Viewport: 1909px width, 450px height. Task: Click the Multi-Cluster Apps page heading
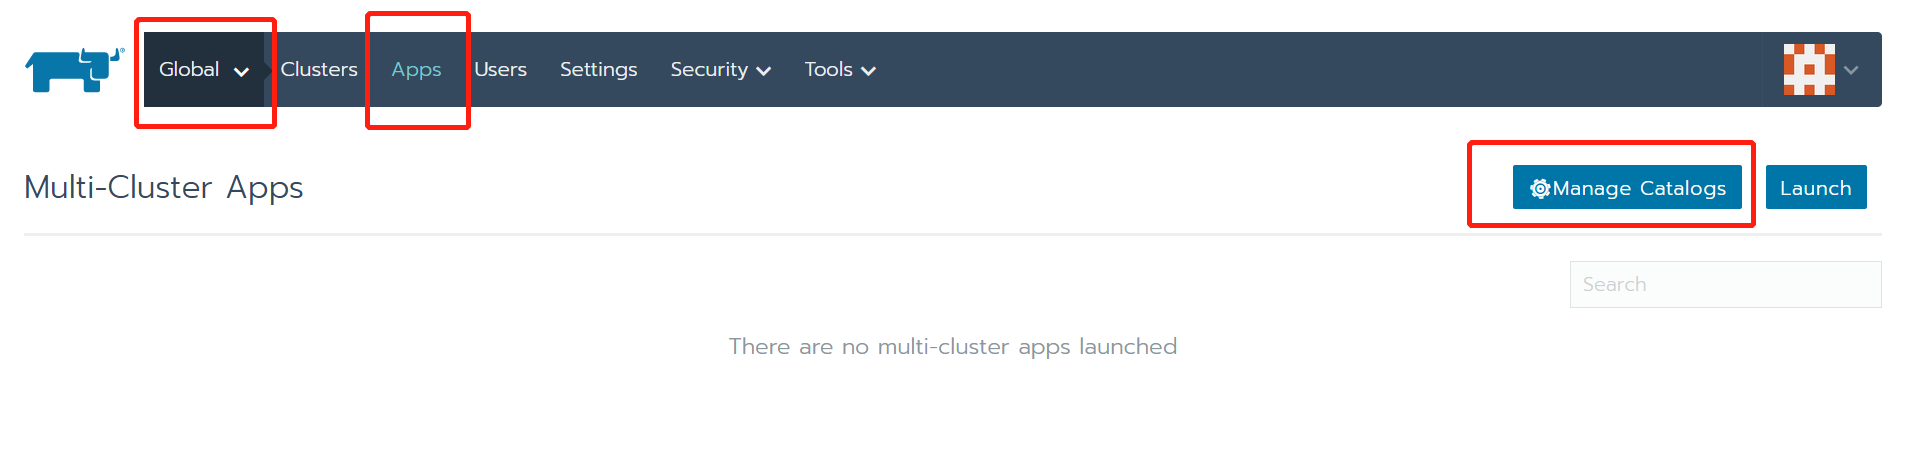pos(164,188)
